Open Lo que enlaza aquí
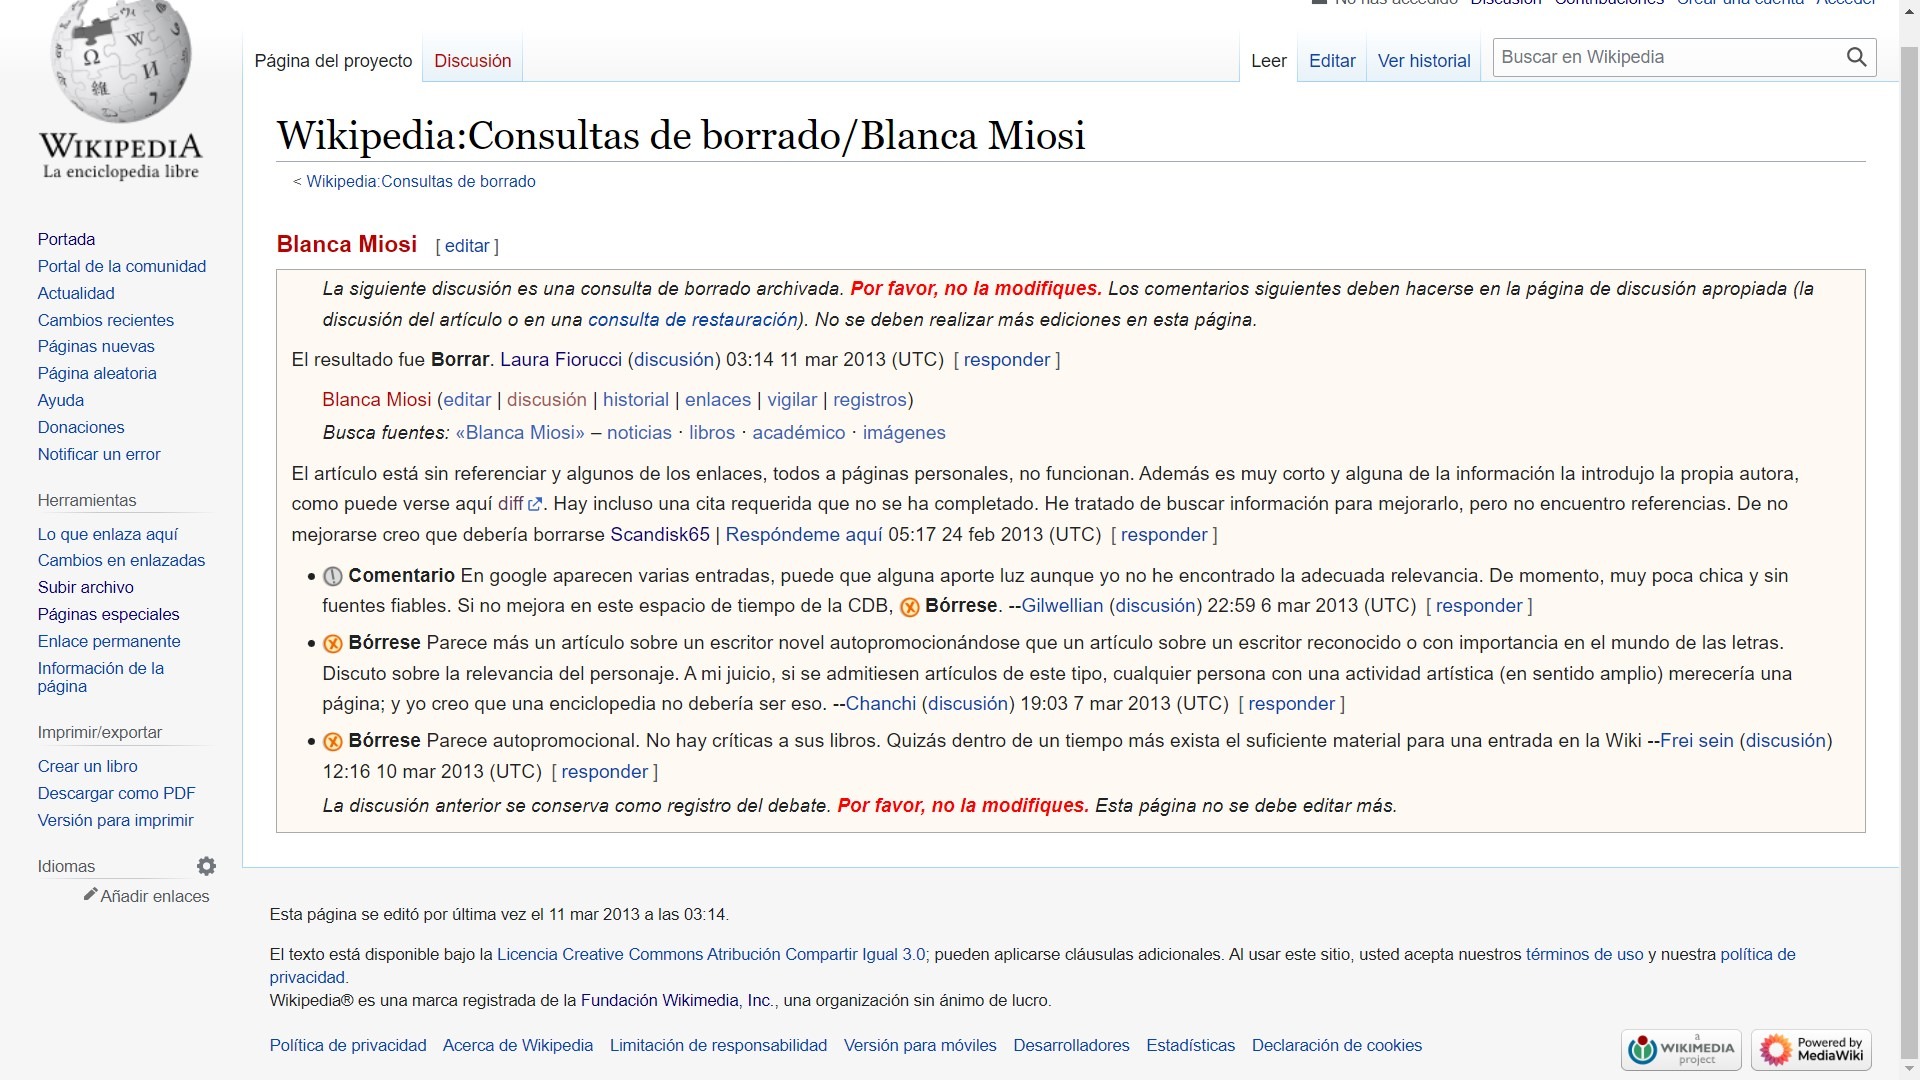 click(x=108, y=534)
